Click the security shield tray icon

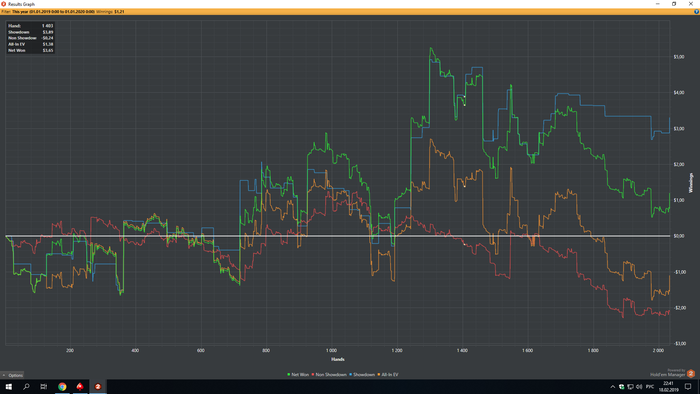point(621,386)
